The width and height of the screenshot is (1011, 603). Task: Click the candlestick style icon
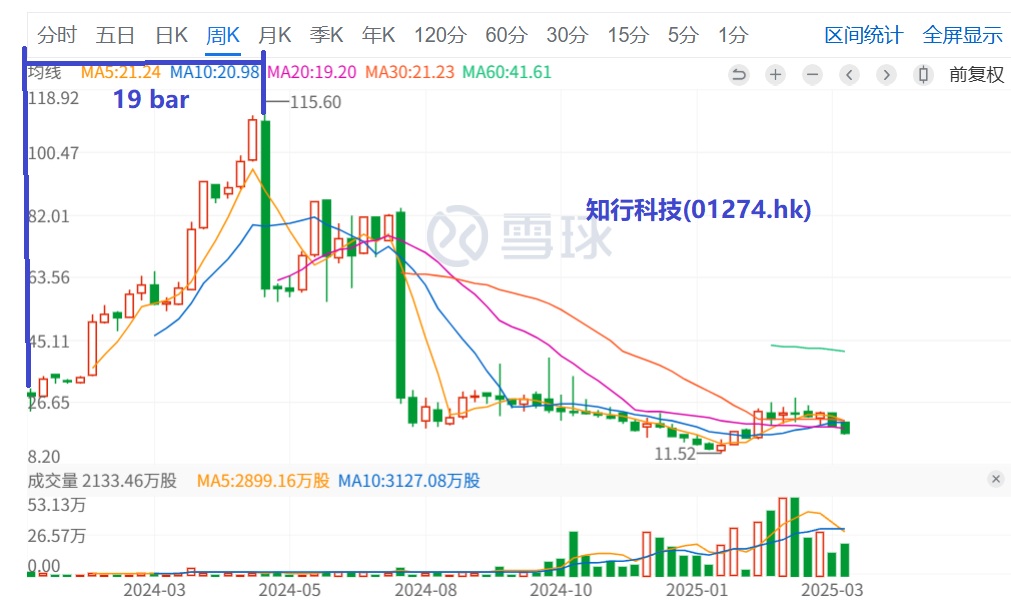click(x=923, y=75)
